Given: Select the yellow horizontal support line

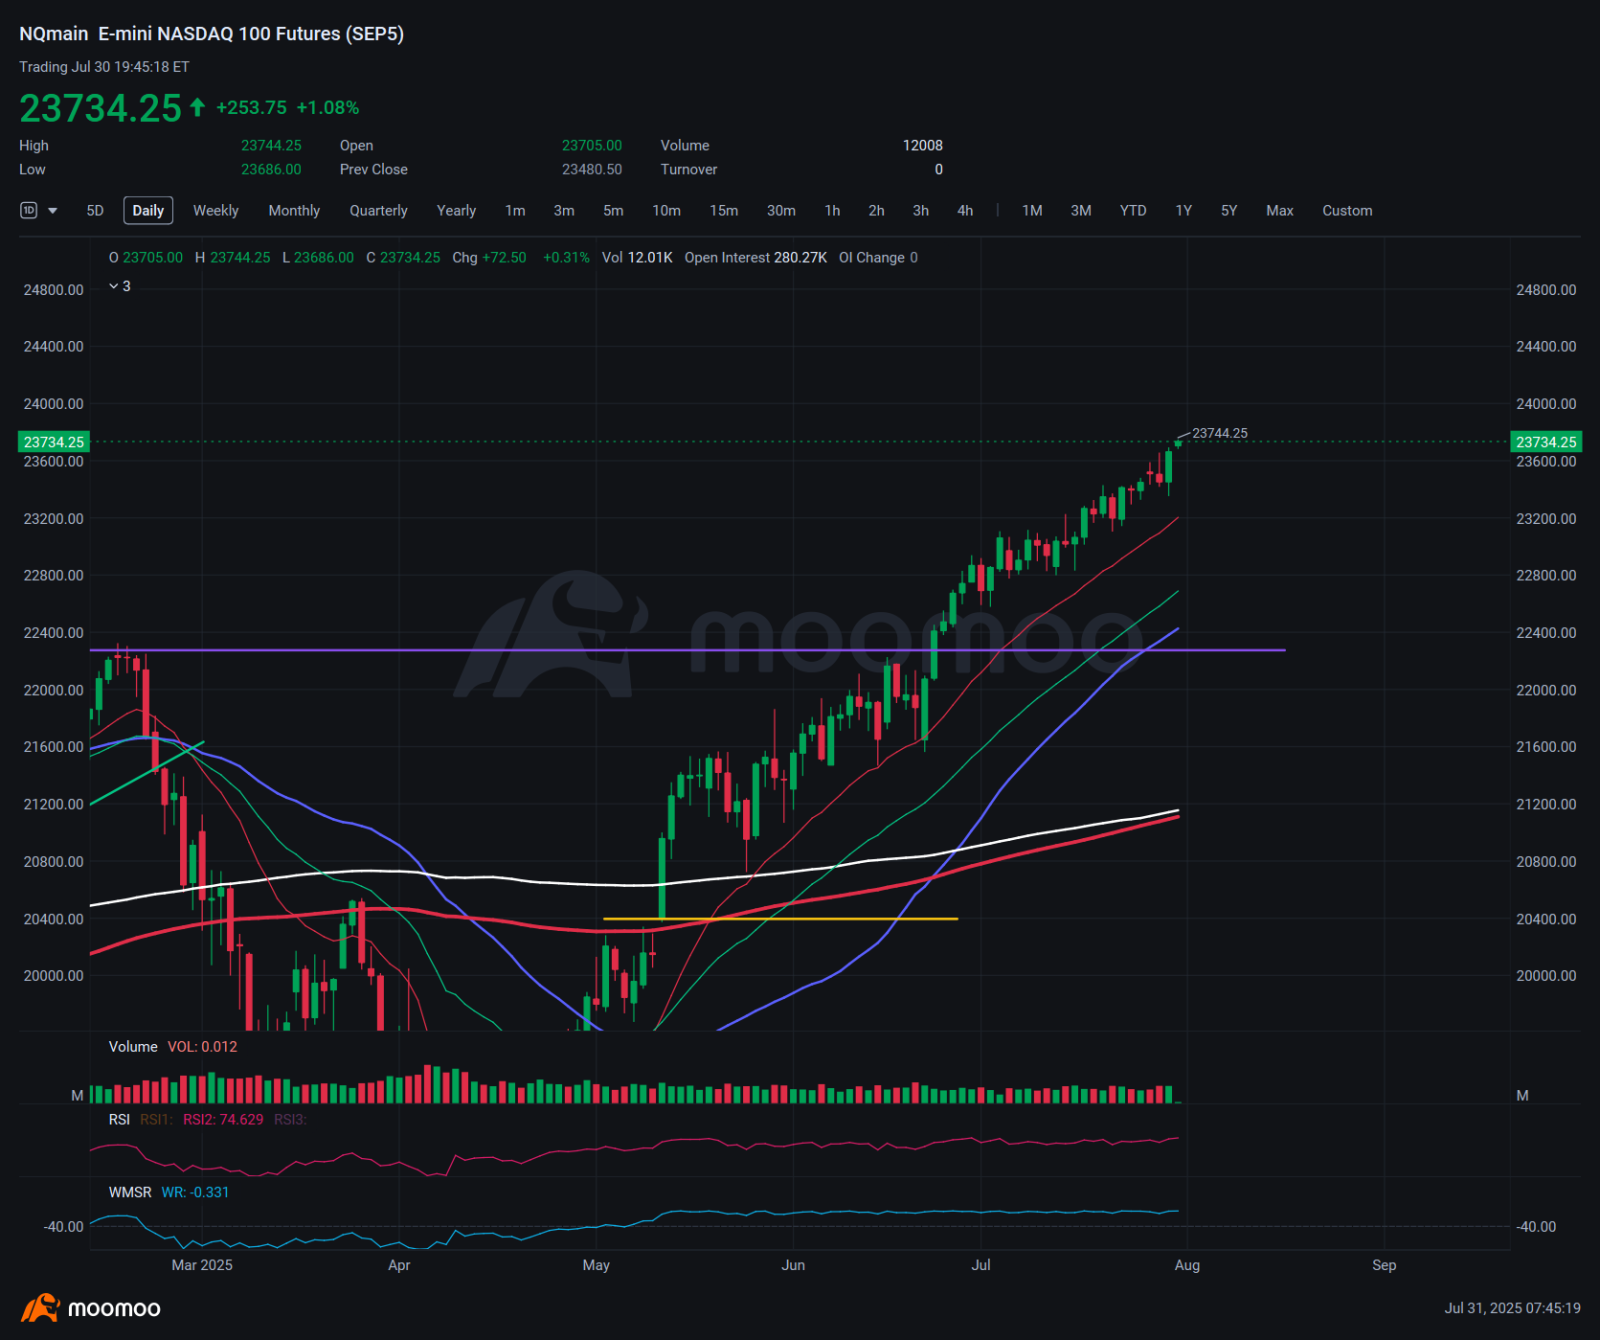Looking at the screenshot, I should (x=781, y=918).
